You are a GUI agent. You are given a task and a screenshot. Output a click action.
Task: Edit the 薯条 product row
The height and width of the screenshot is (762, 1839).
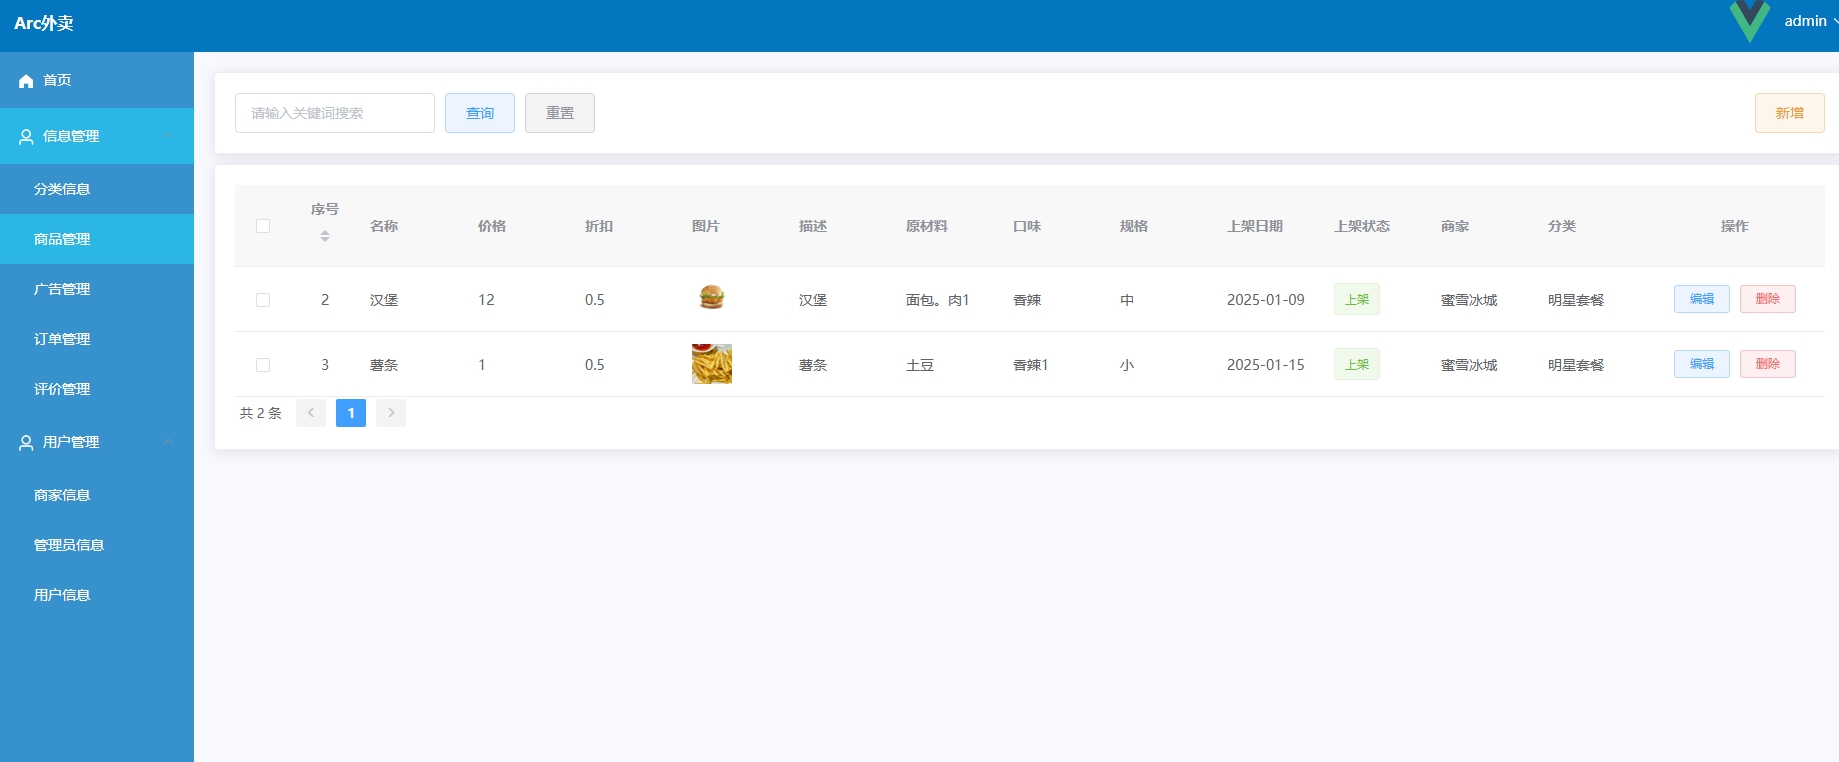click(x=1702, y=364)
